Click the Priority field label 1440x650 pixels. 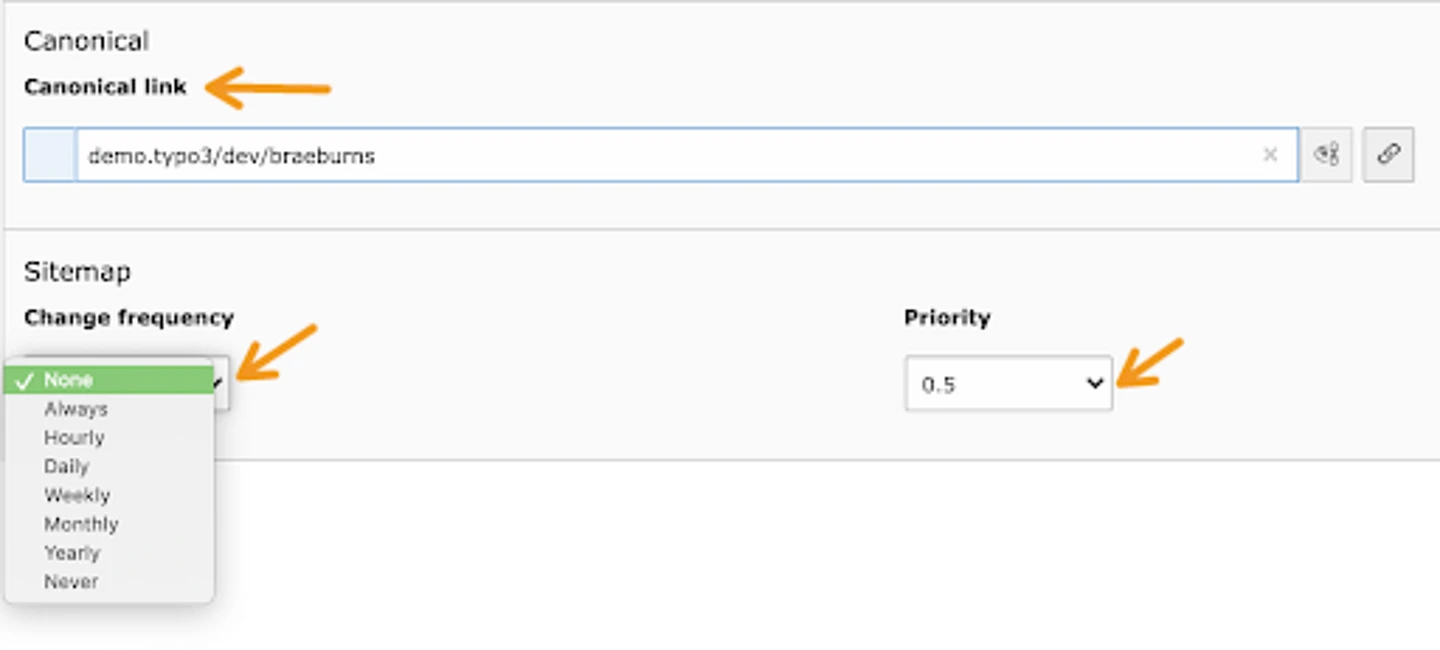(x=947, y=318)
